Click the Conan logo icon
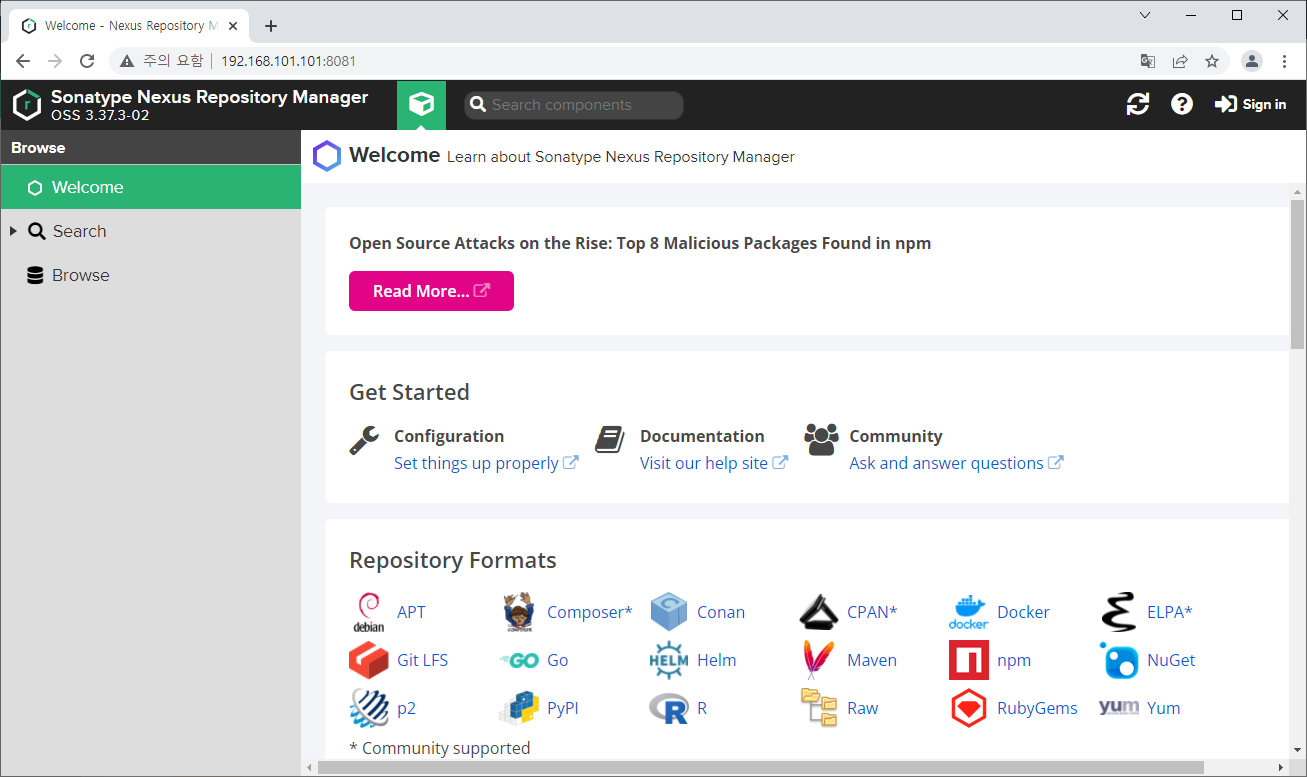The image size is (1307, 777). 668,612
